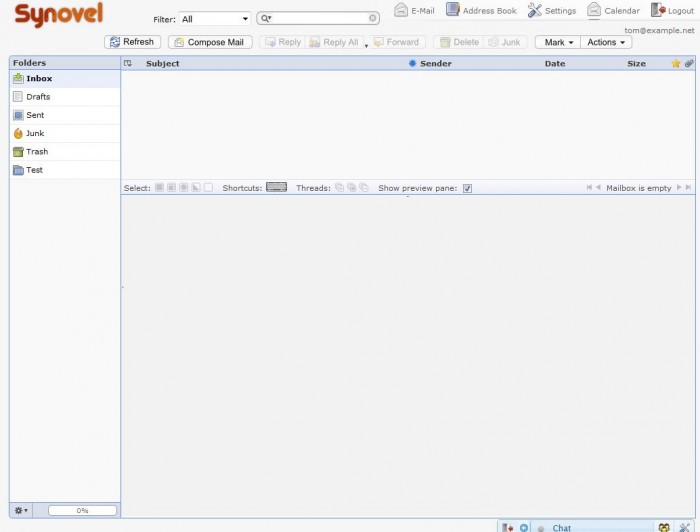Mark message as Junk via toolbar
The height and width of the screenshot is (532, 700).
pos(505,42)
